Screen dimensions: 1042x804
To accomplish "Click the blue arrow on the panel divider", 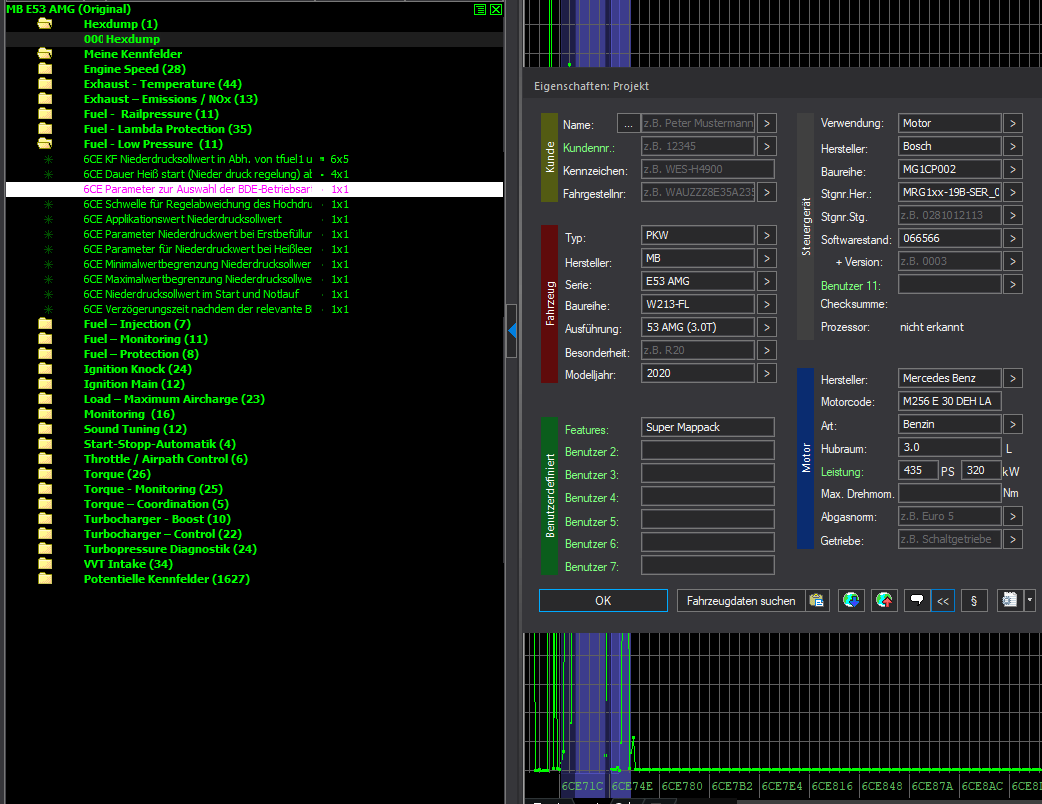I will (x=511, y=330).
